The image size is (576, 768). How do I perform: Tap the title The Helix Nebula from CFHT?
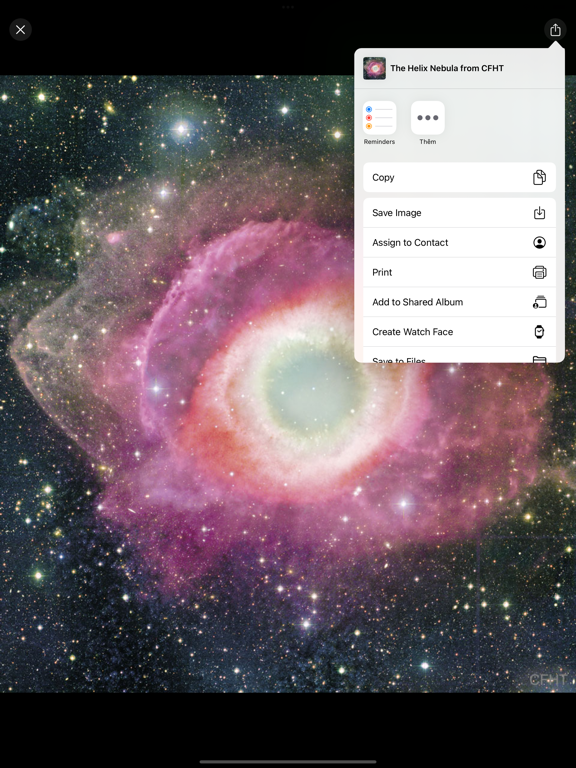coord(447,68)
